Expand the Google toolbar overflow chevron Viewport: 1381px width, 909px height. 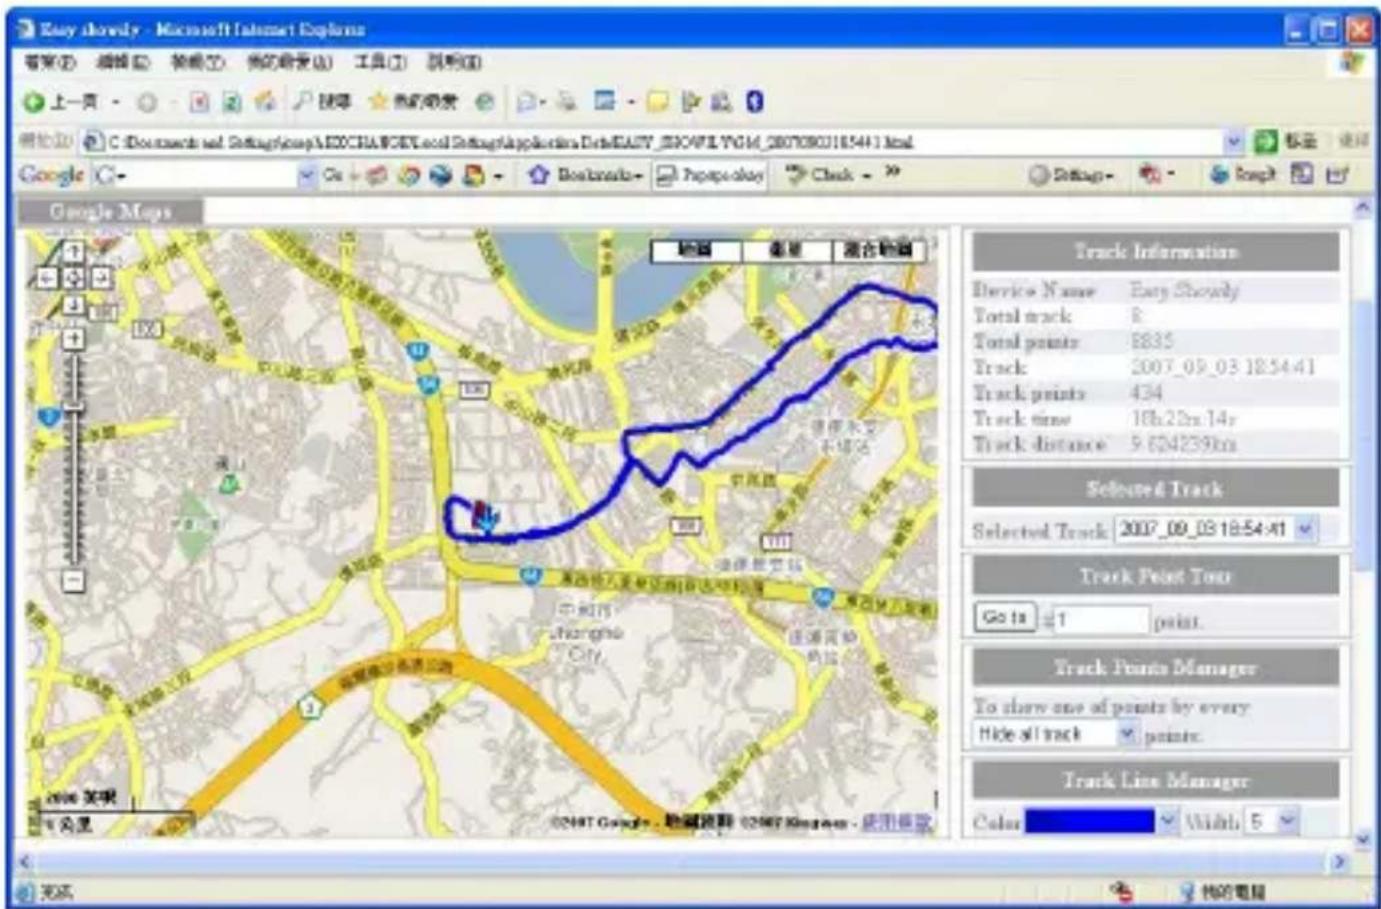tap(892, 174)
